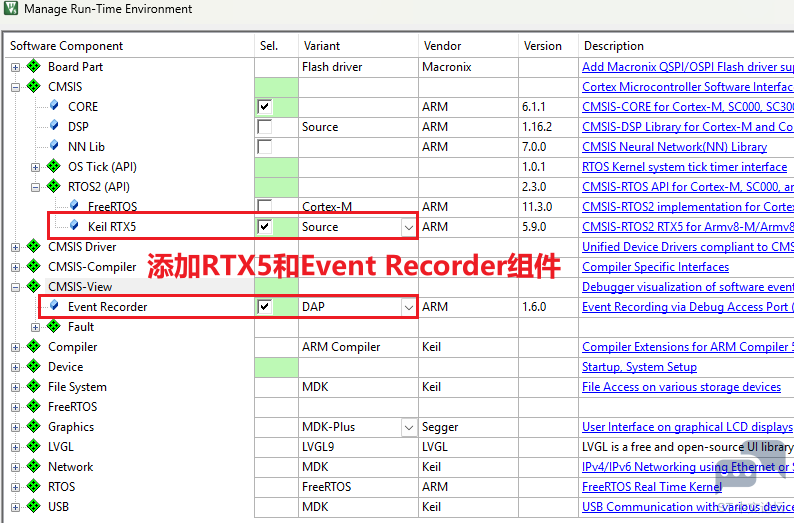Collapse the RTOS2 (API) node
The height and width of the screenshot is (523, 794).
click(x=35, y=187)
